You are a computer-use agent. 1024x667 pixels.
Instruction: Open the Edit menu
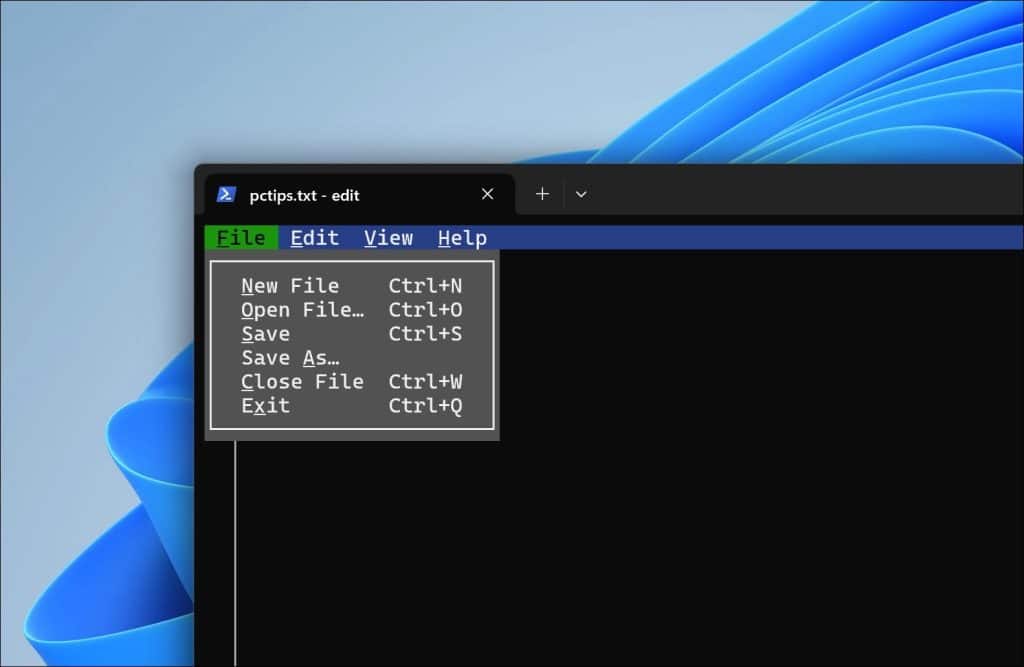[315, 238]
